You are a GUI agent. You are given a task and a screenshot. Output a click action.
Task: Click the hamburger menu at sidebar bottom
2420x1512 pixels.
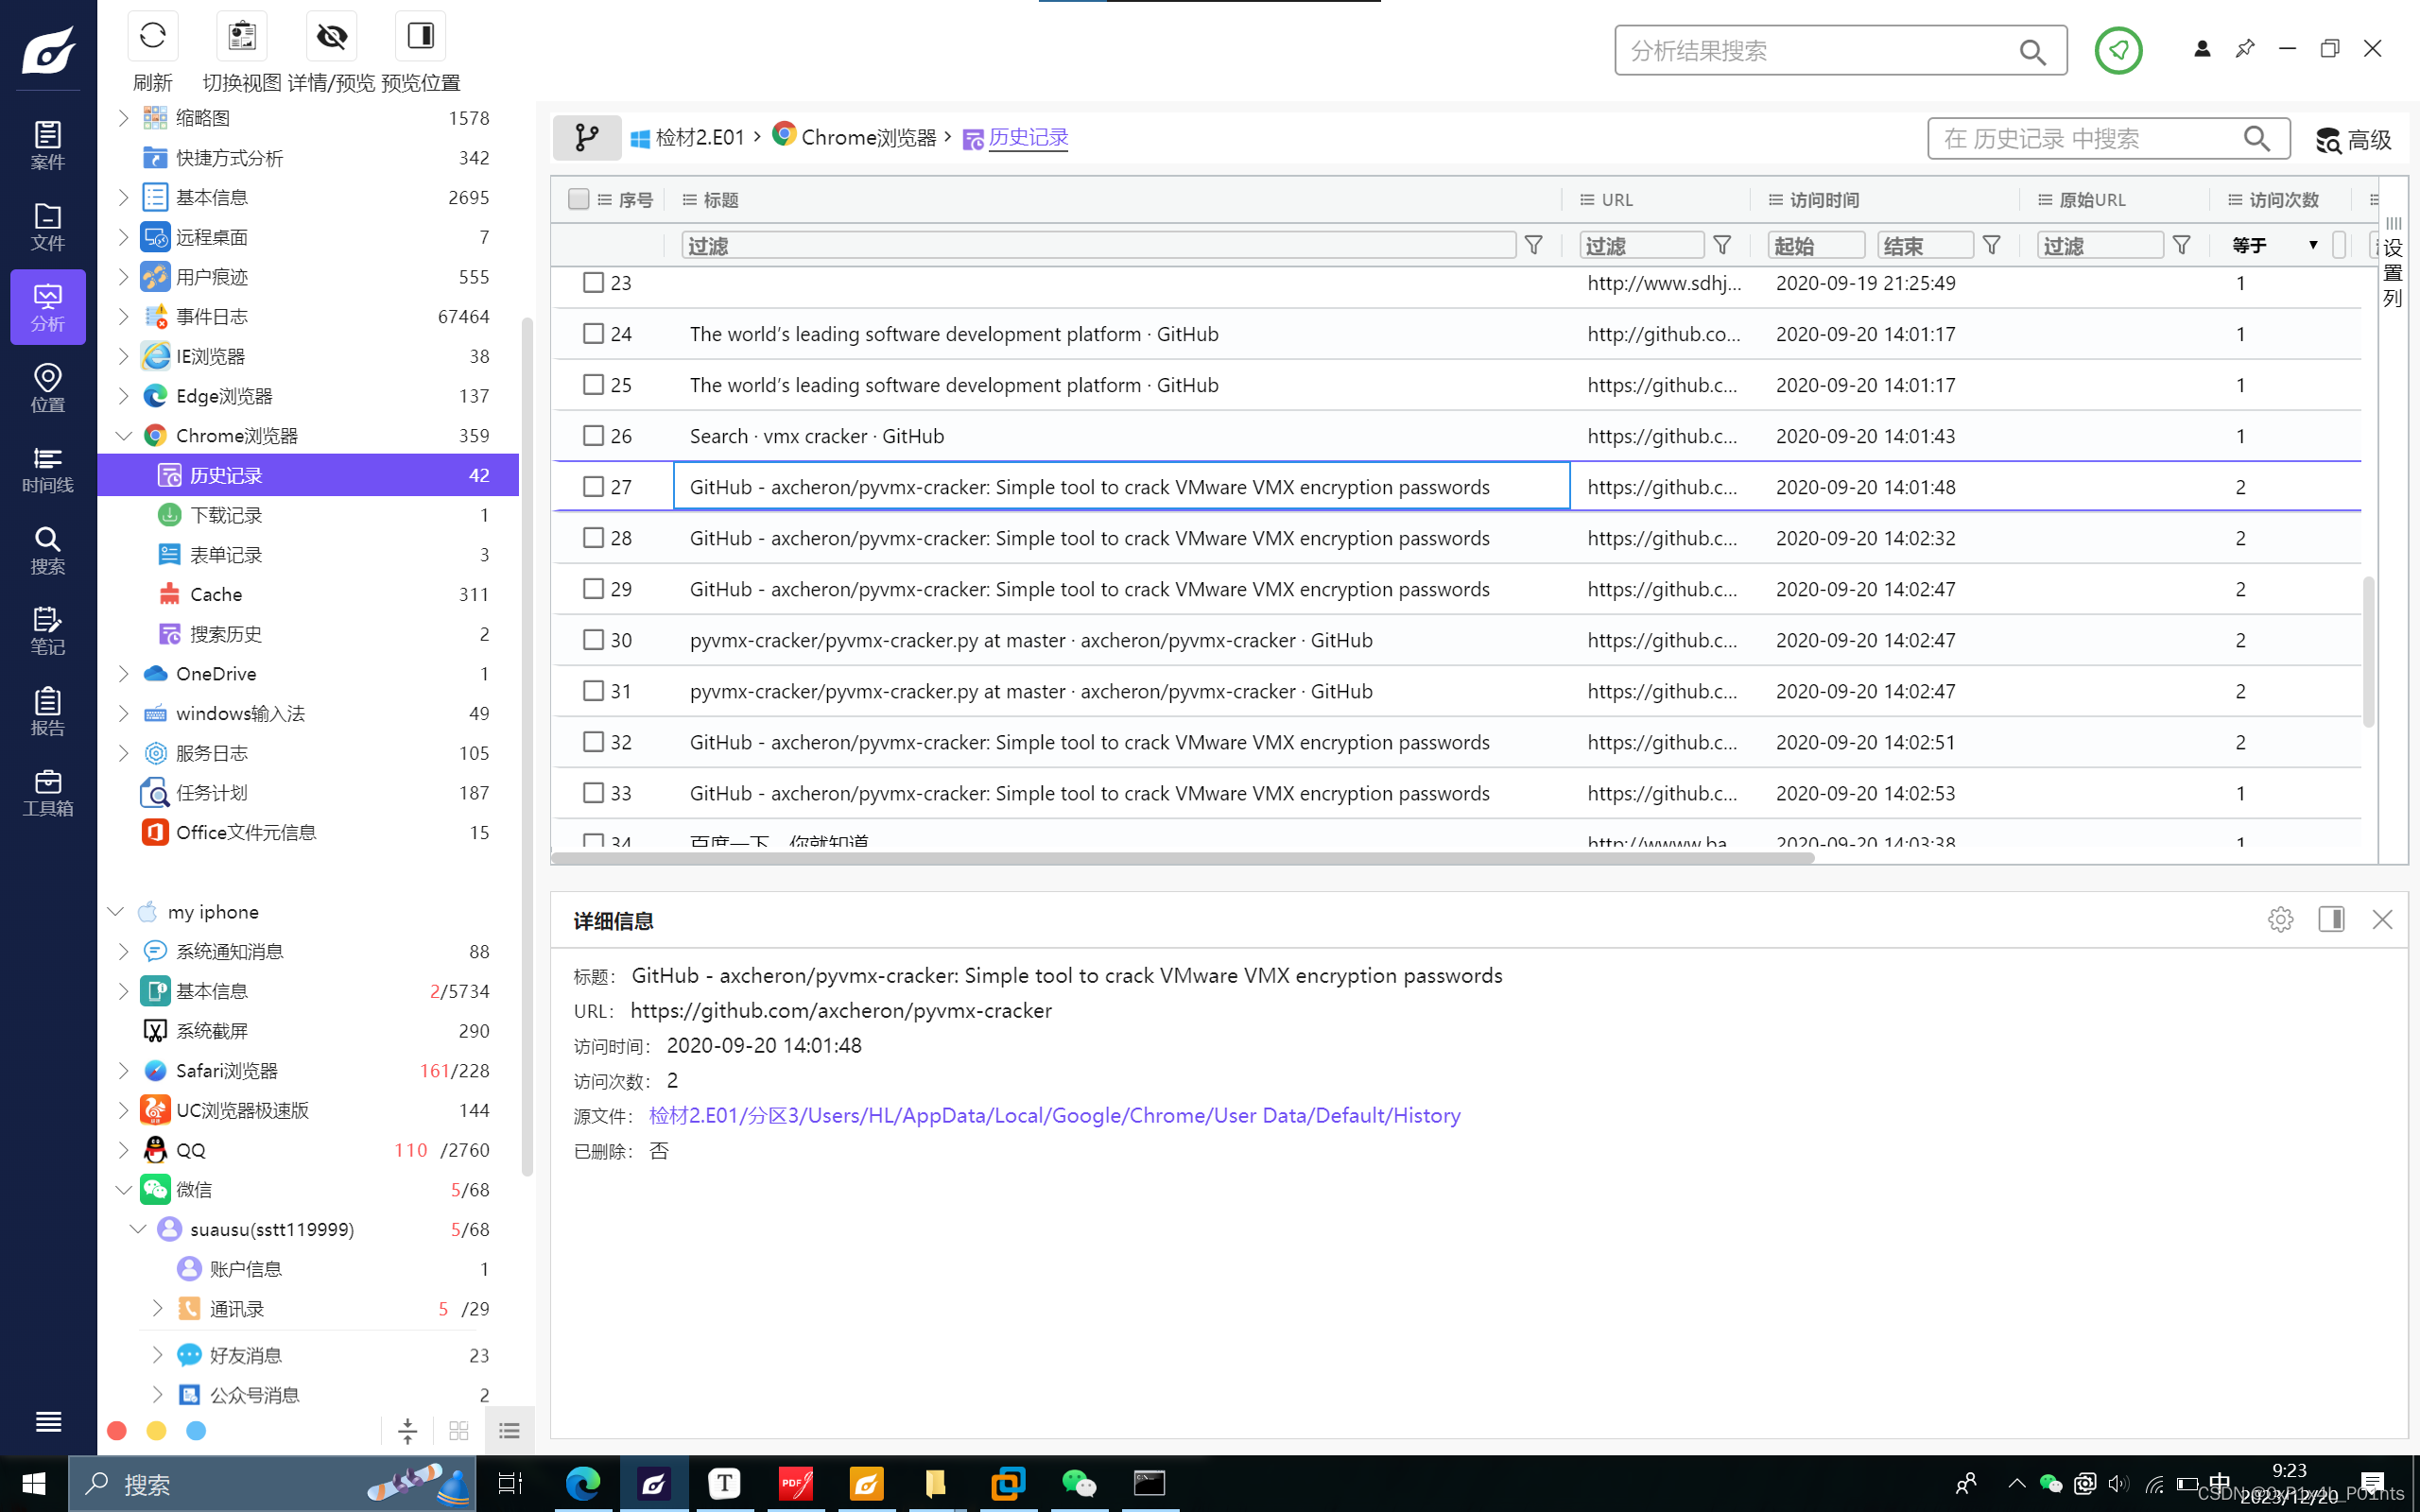point(48,1421)
